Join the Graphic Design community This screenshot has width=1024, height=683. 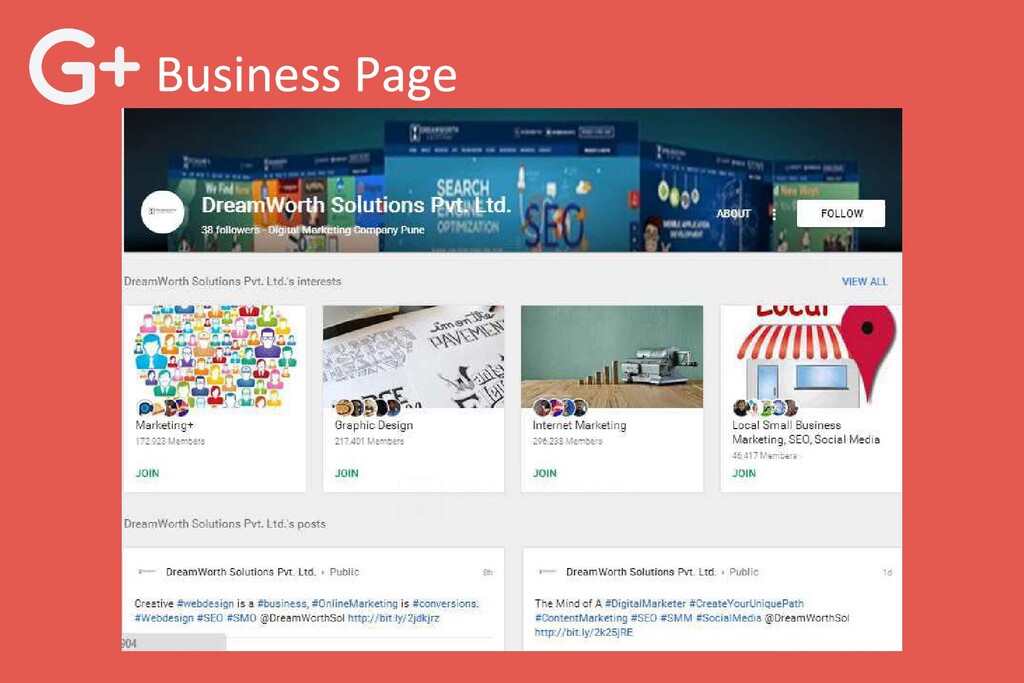346,473
